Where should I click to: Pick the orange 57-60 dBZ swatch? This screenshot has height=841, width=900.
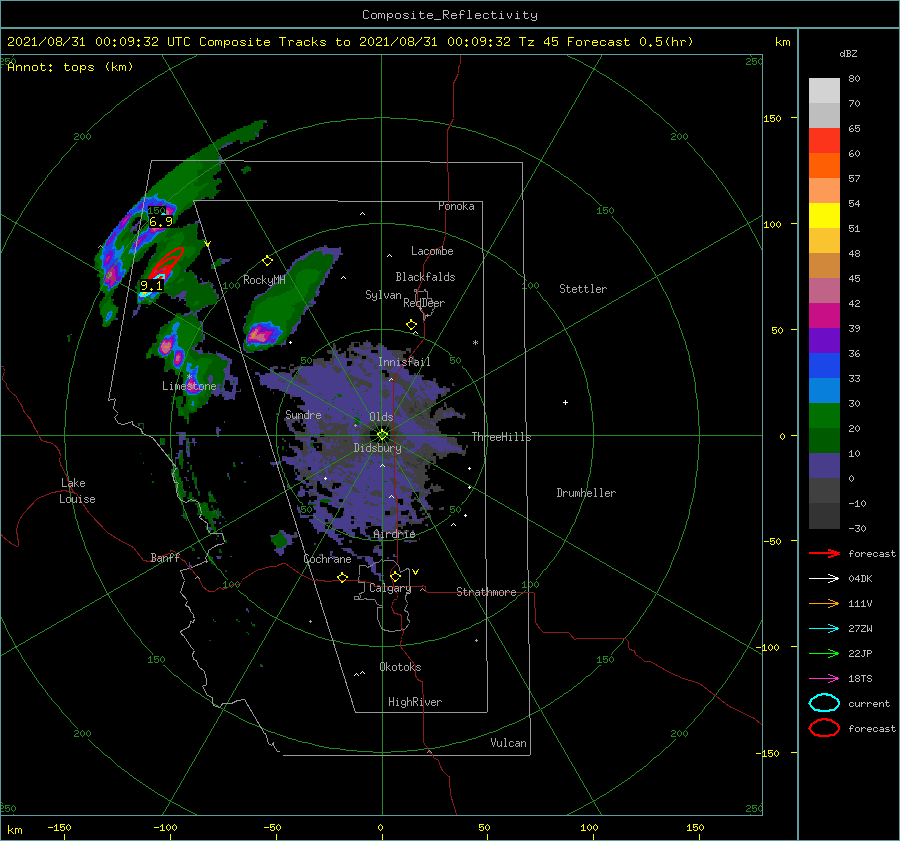(x=824, y=166)
